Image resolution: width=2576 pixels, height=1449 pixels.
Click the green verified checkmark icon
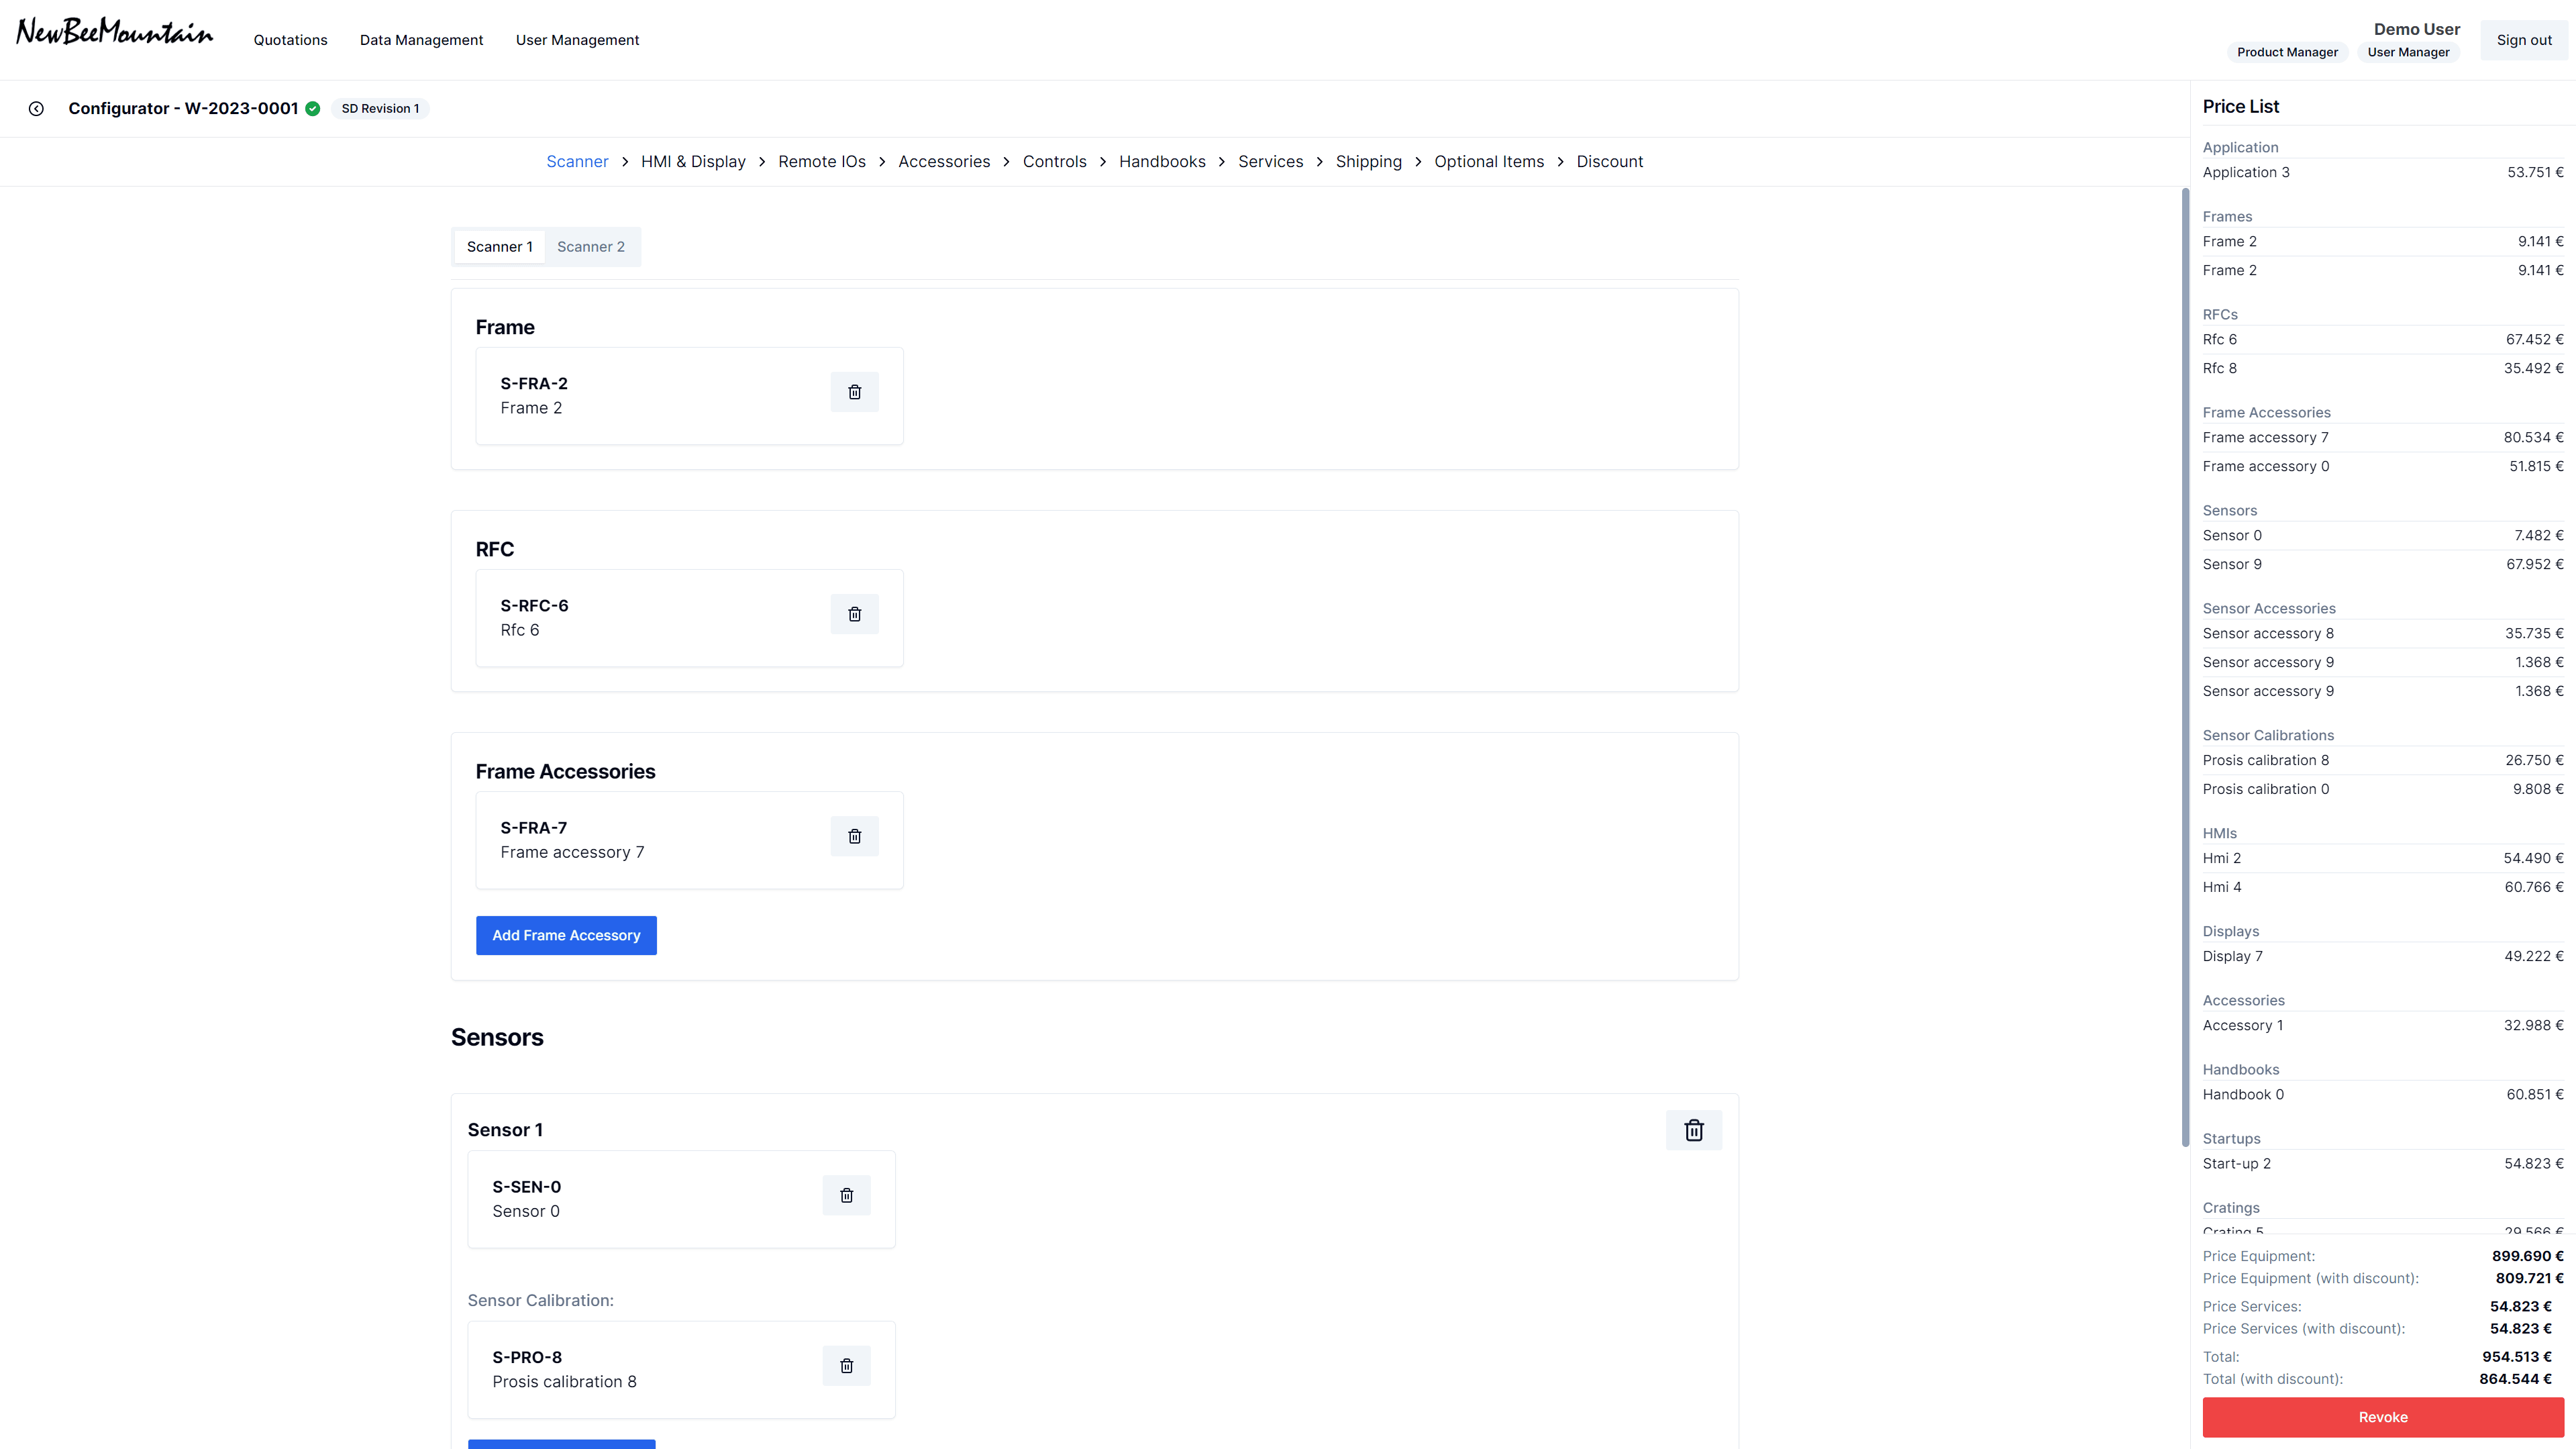coord(313,108)
